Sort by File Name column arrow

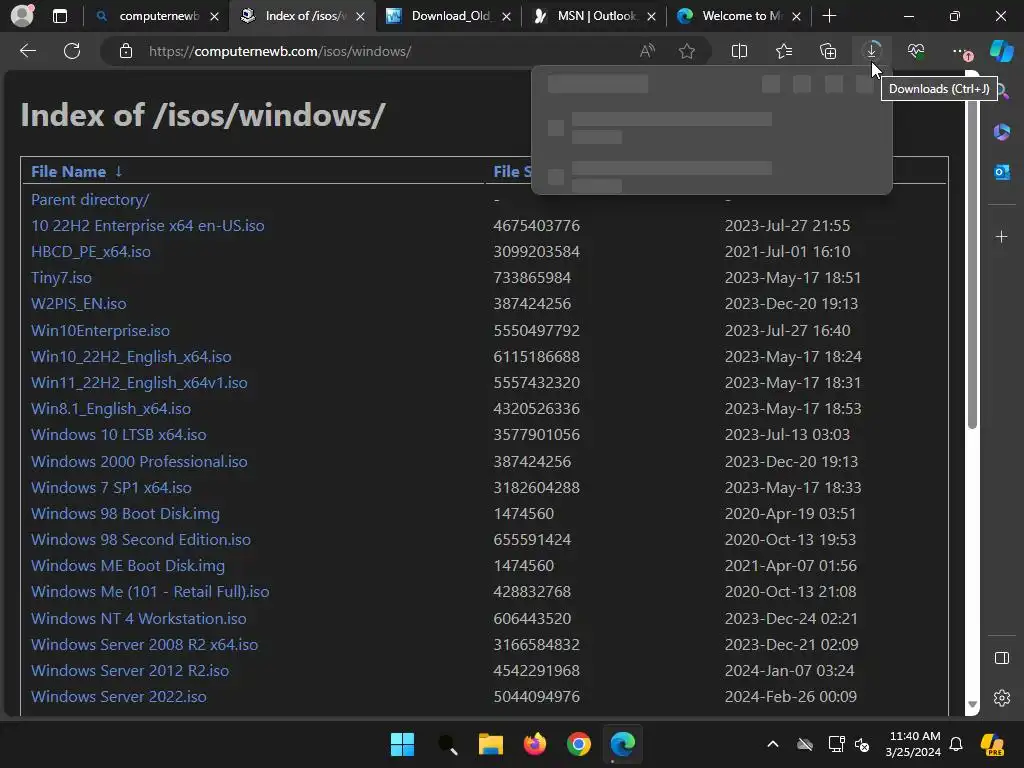(118, 171)
